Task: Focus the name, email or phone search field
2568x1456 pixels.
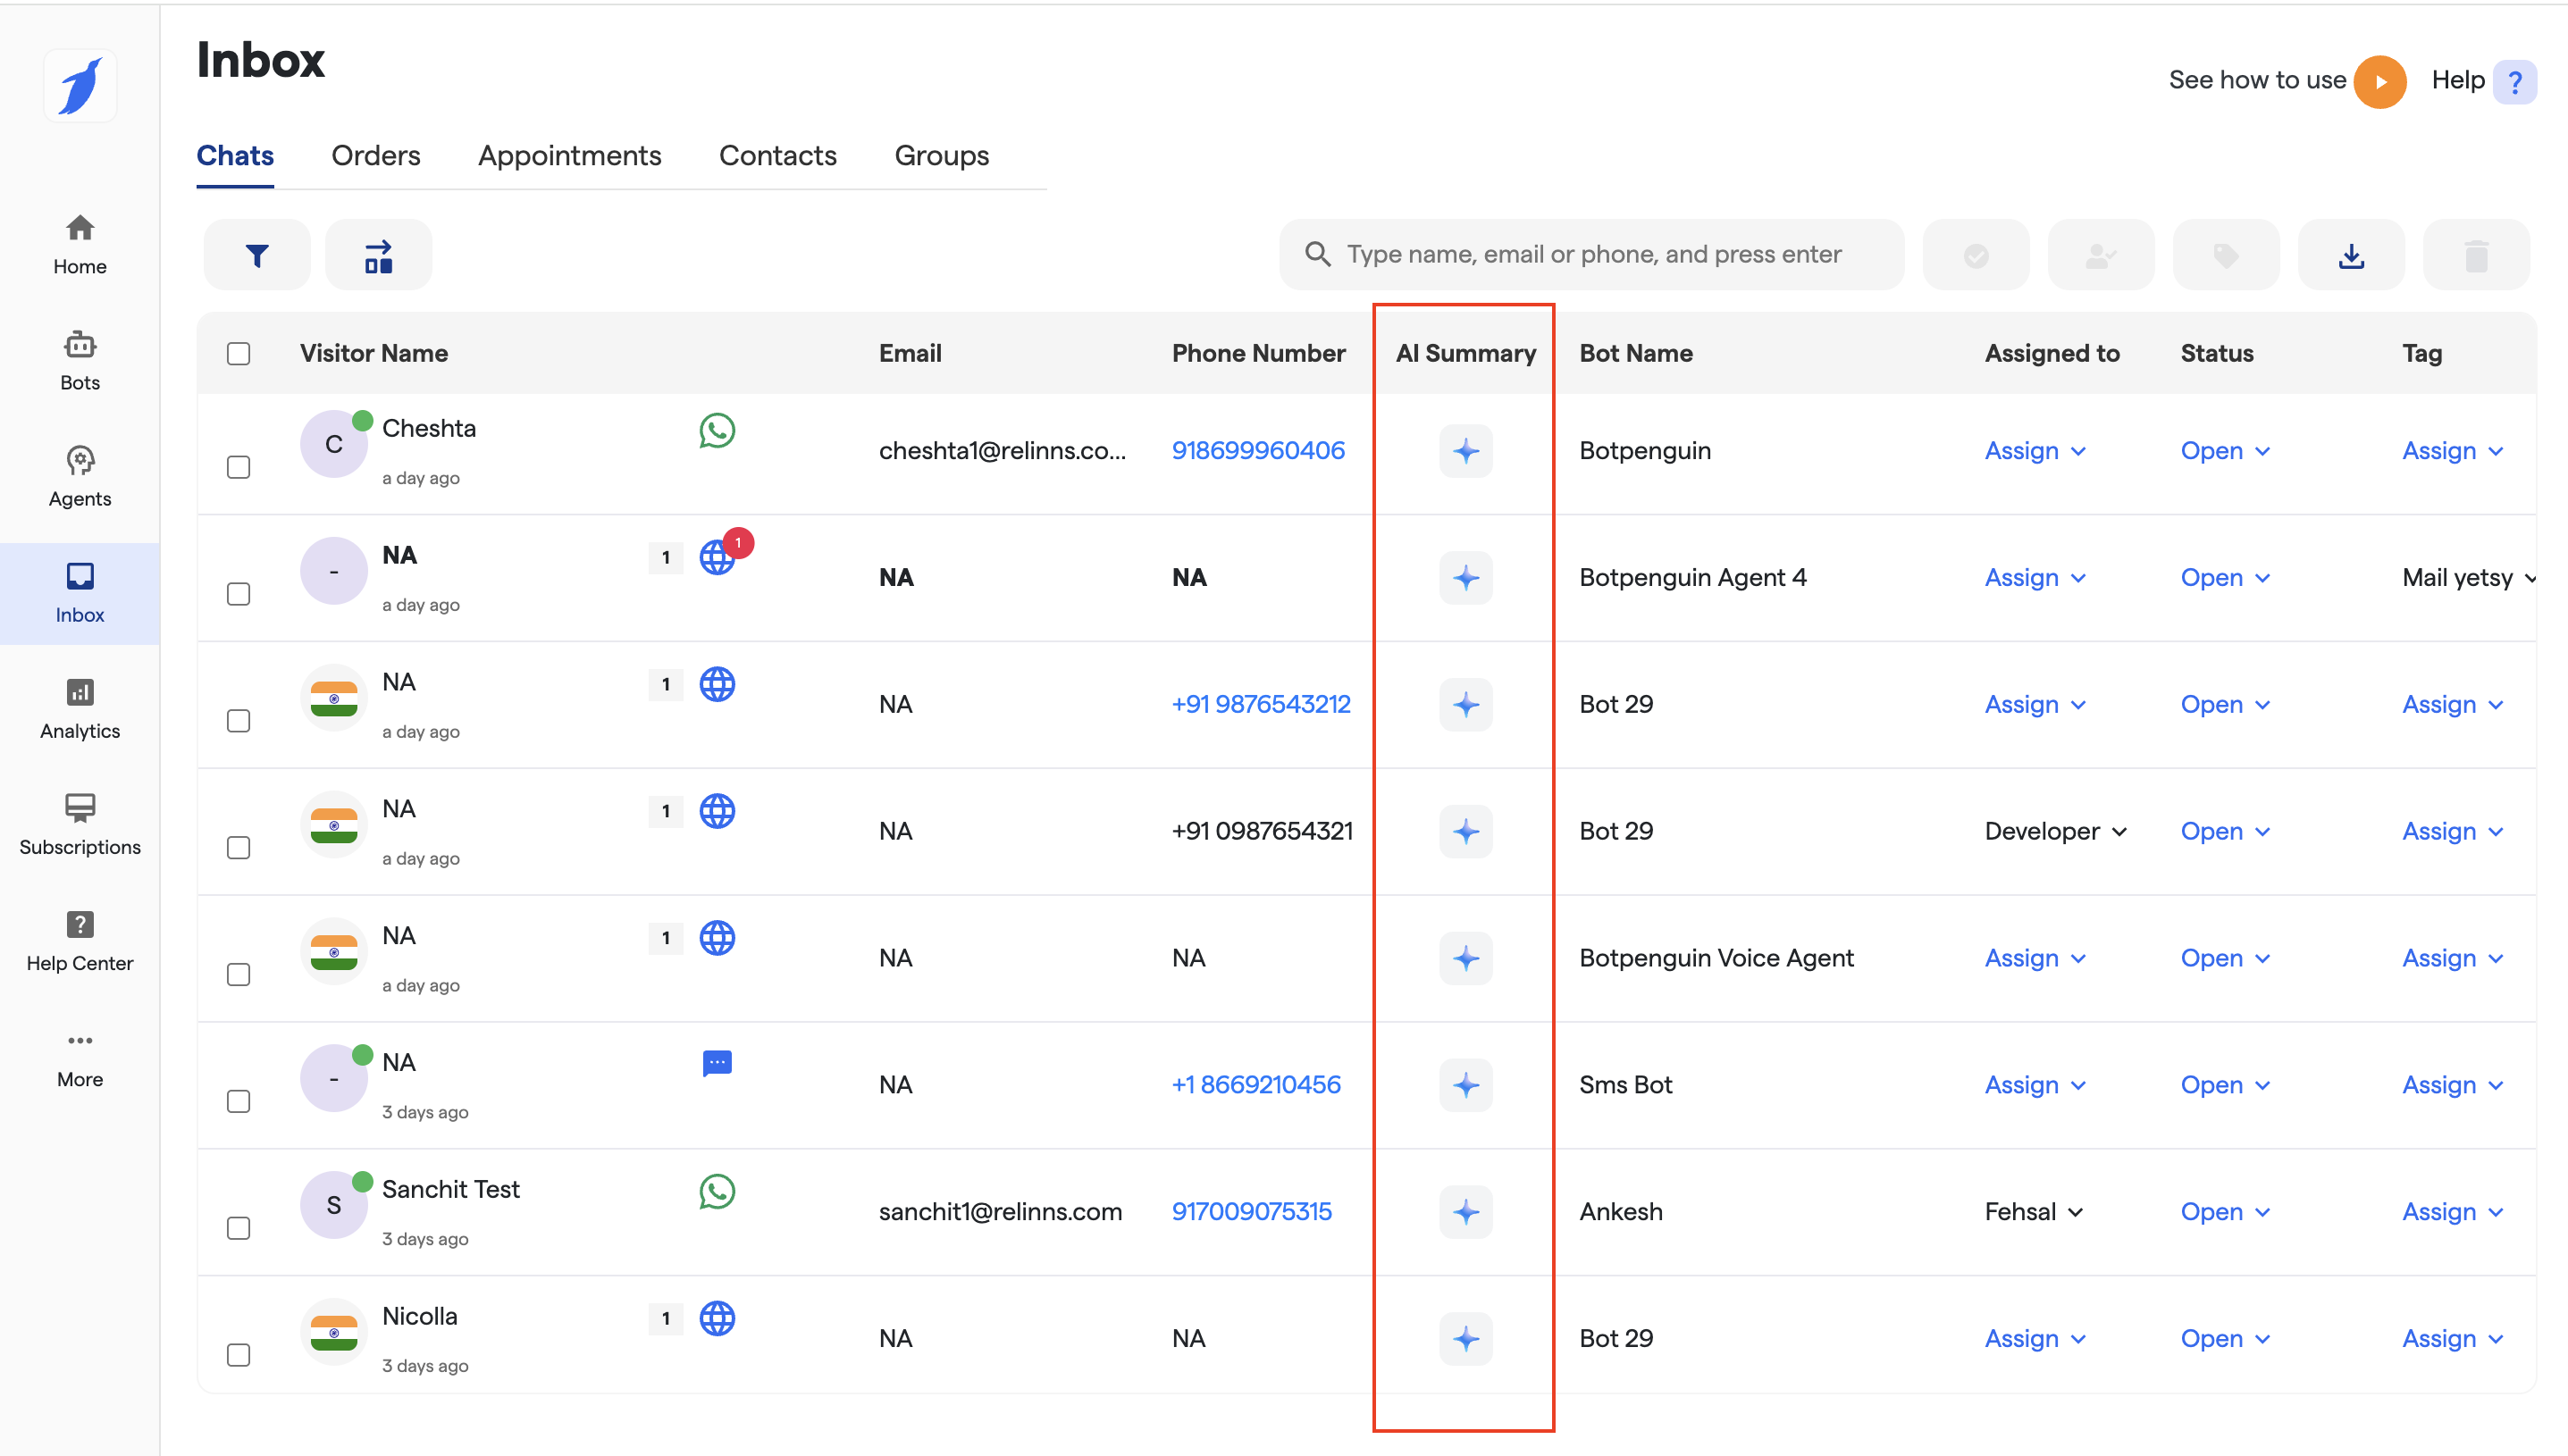Action: point(1600,255)
